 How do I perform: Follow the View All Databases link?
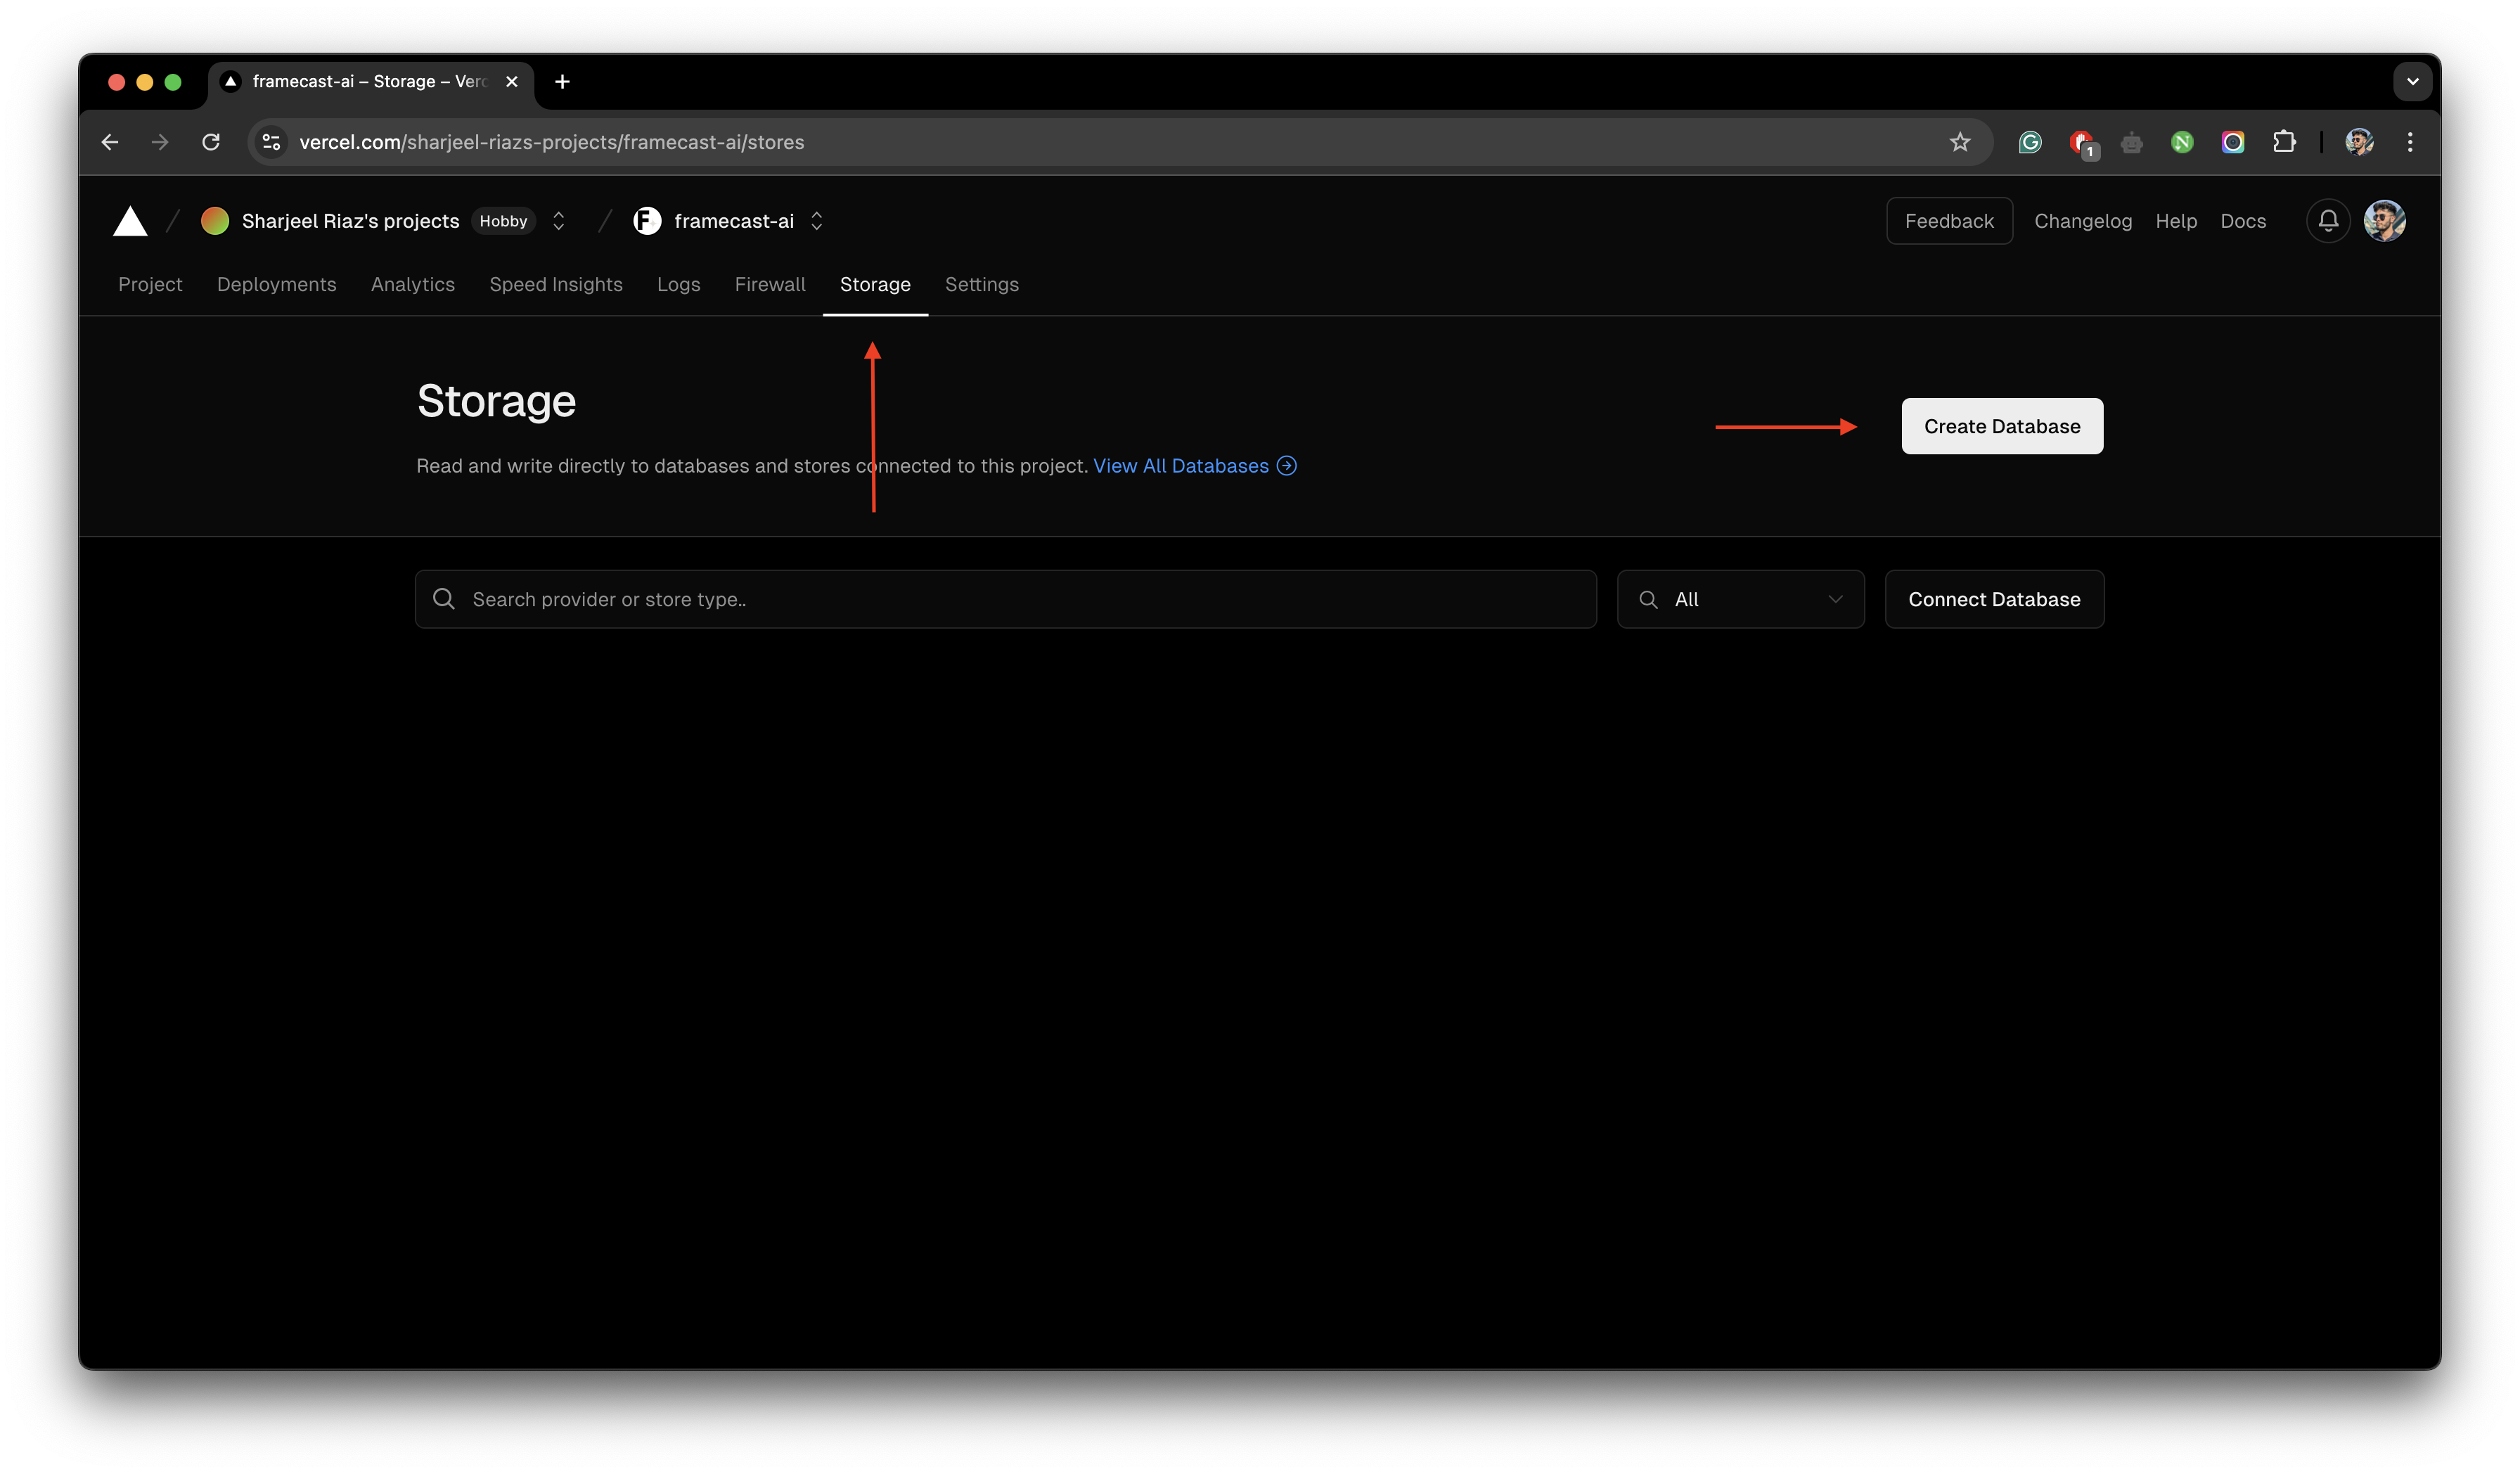[1181, 466]
